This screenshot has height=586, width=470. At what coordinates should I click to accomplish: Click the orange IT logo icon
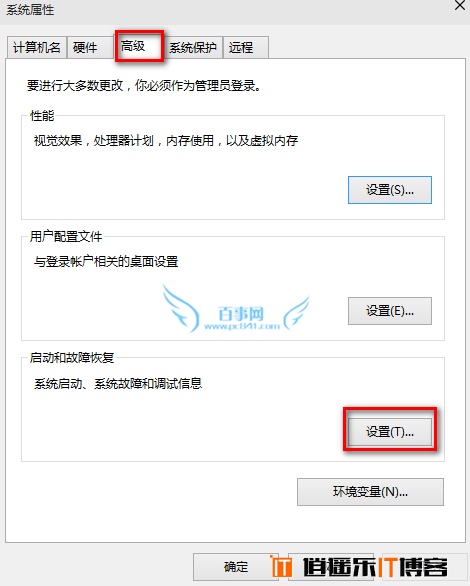tap(281, 567)
